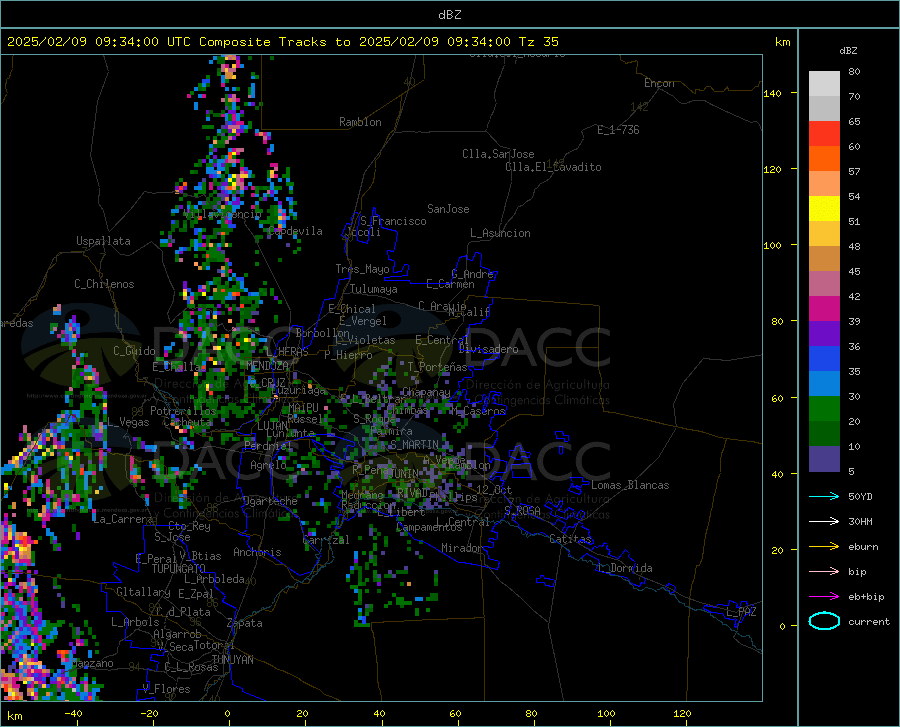Click the 'L_Dormida' map label

pos(624,568)
